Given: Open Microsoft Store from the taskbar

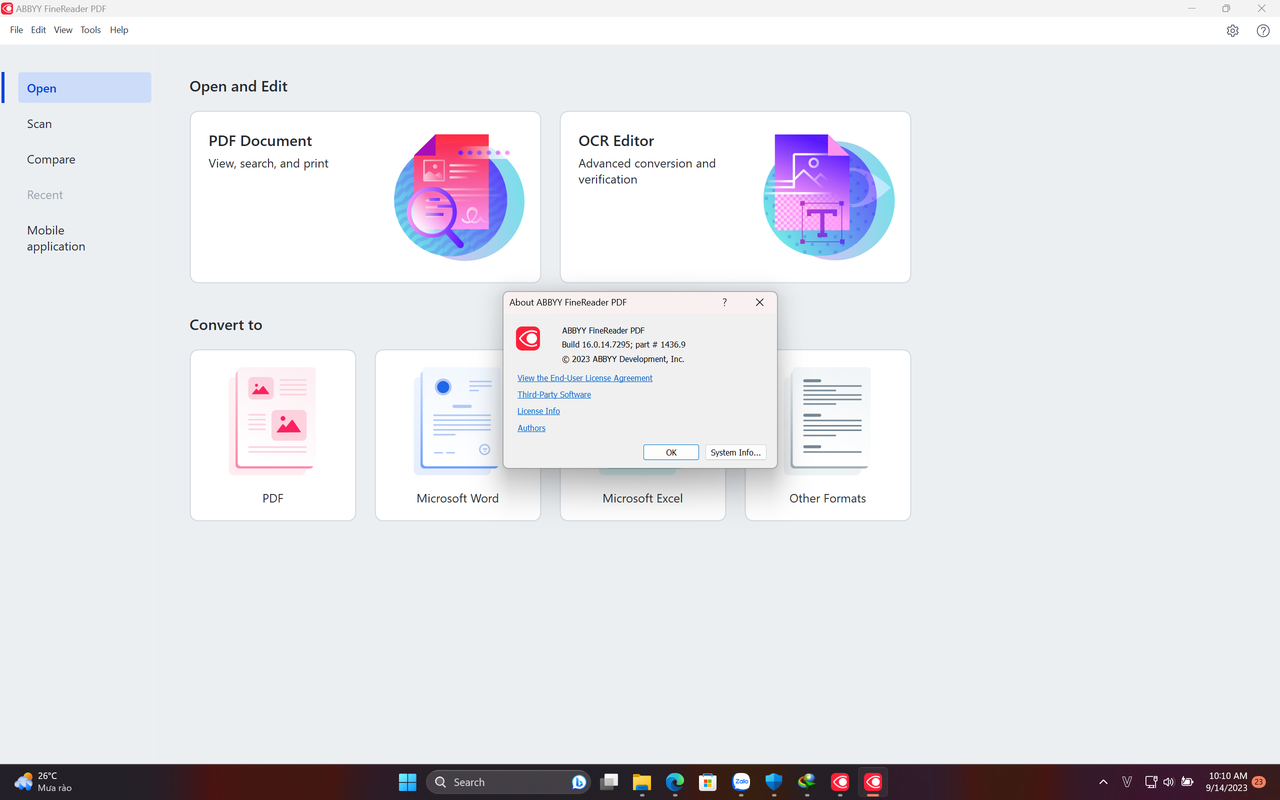Looking at the screenshot, I should coord(708,782).
